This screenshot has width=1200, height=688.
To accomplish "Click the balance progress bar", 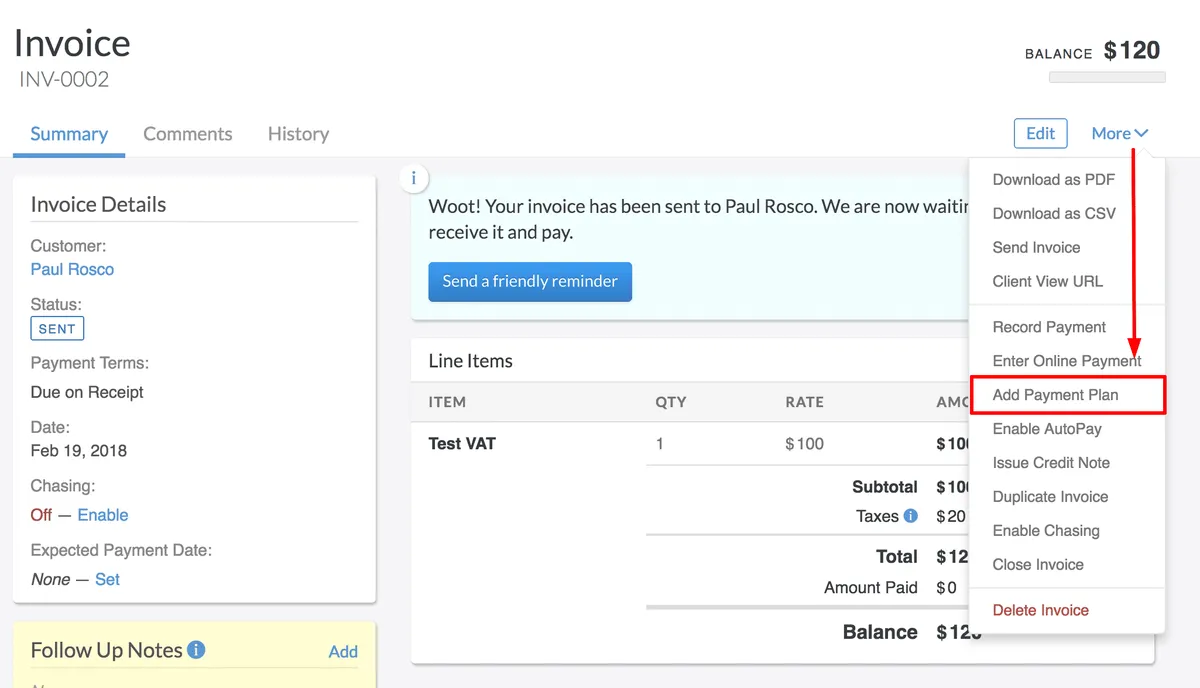I will (1106, 77).
